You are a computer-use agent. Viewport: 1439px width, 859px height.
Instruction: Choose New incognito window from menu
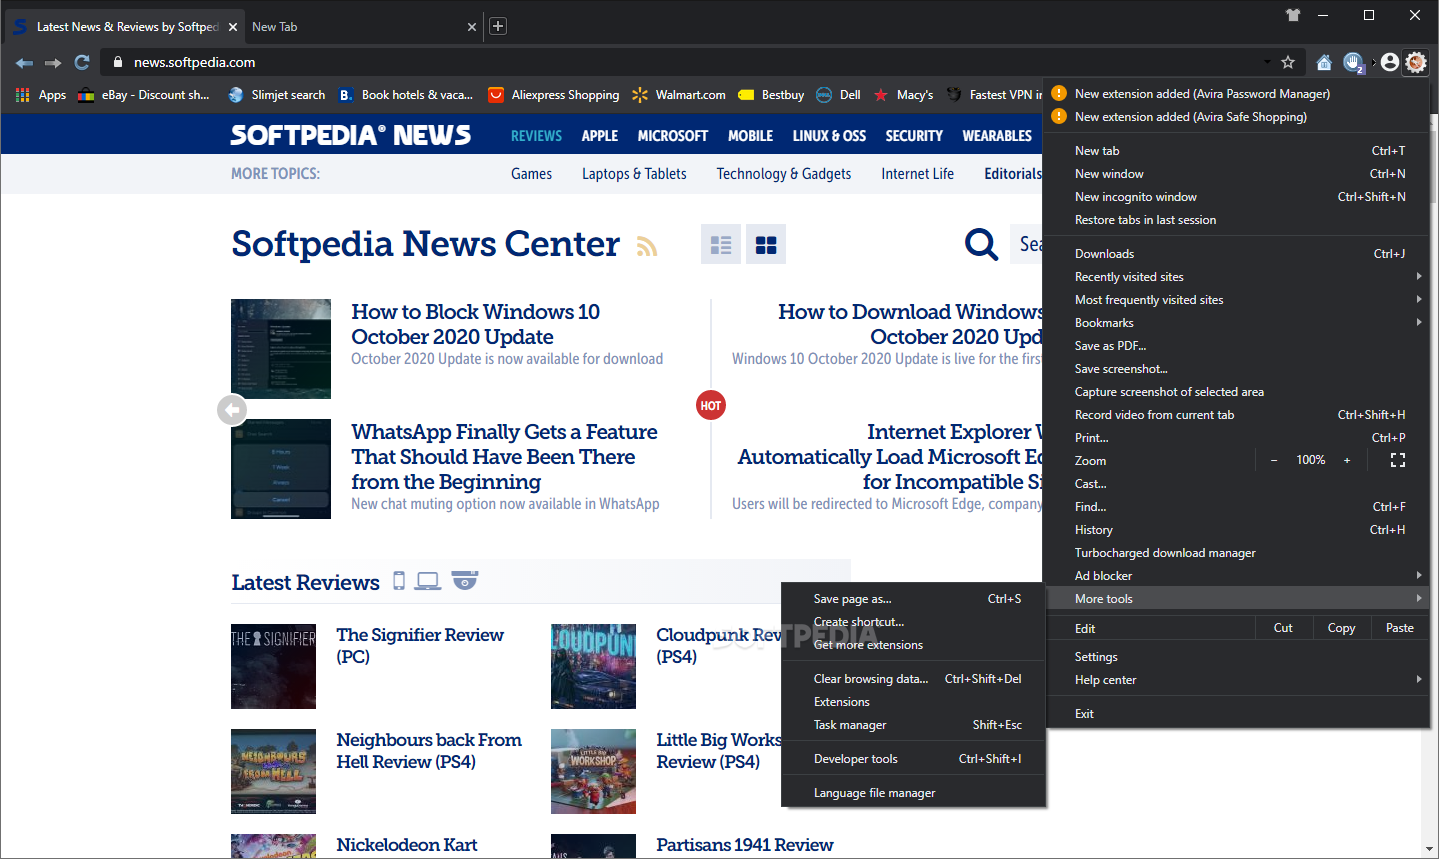[1236, 197]
